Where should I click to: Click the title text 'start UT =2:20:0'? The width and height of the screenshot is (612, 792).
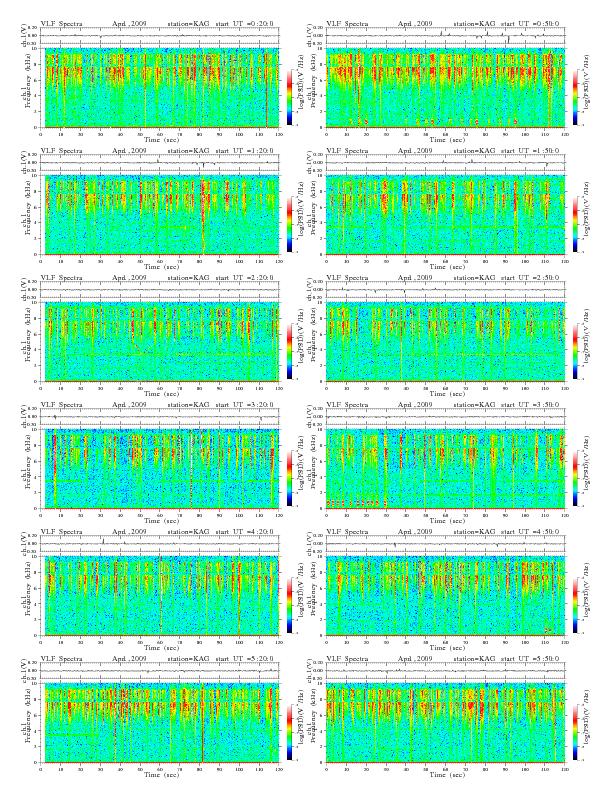244,277
